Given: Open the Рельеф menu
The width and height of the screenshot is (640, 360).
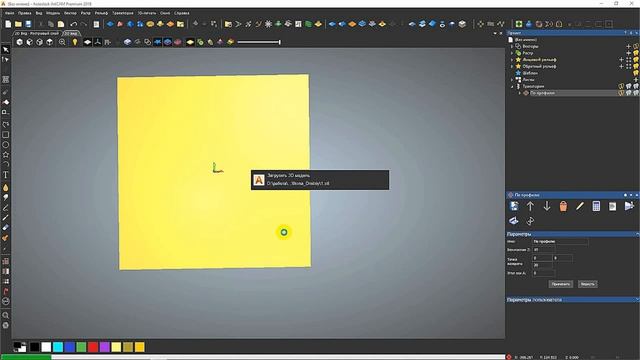Looking at the screenshot, I should [101, 13].
